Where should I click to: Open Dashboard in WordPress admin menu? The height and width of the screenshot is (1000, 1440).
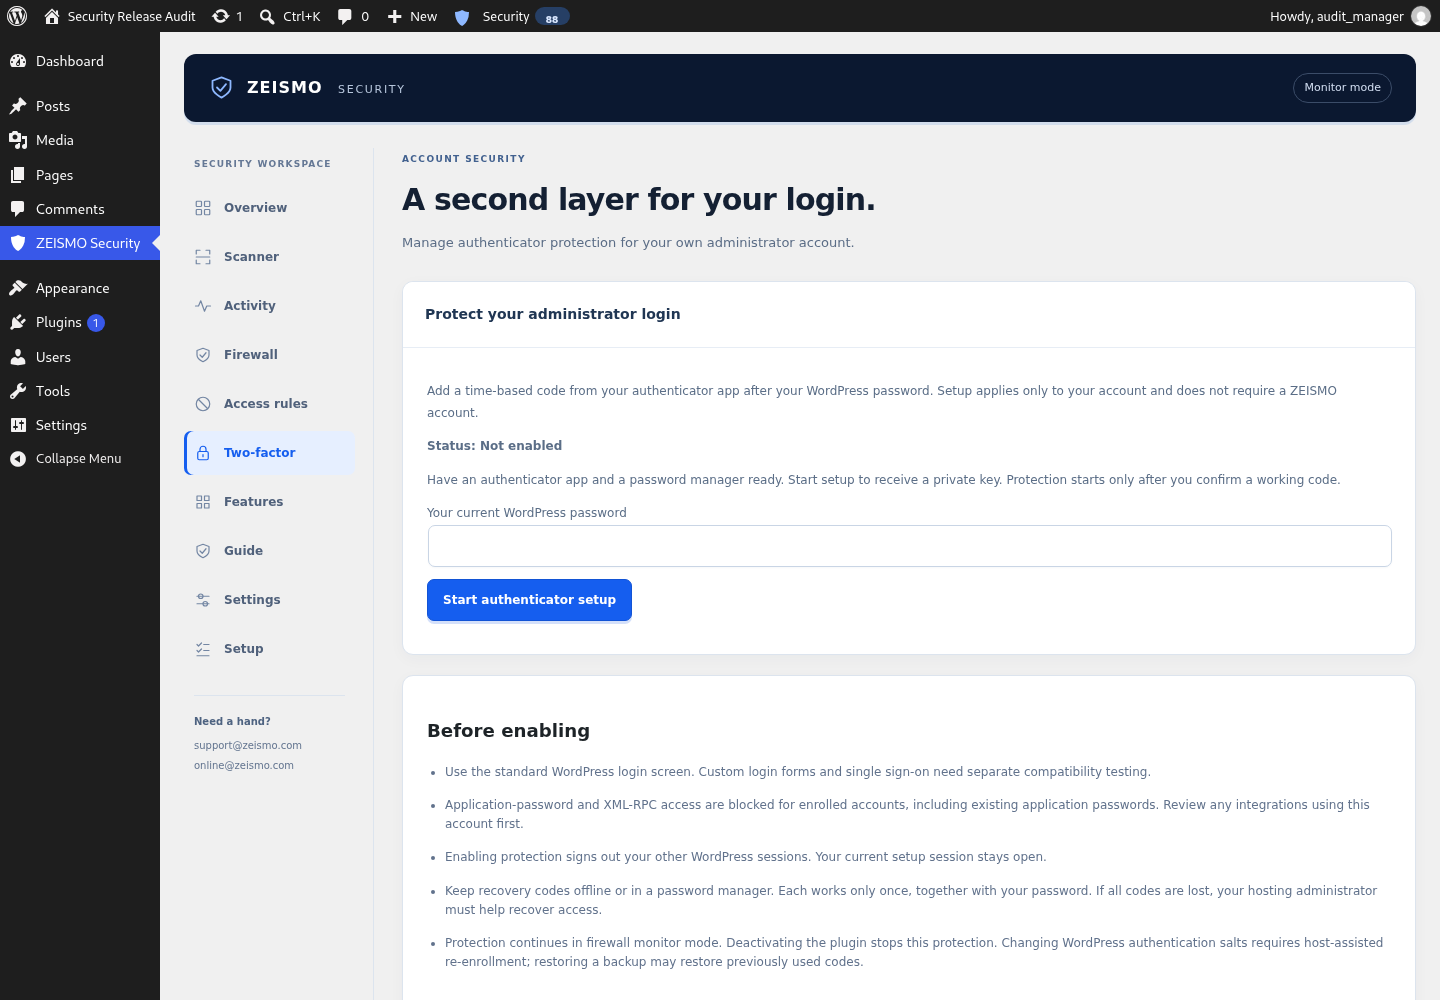click(80, 61)
